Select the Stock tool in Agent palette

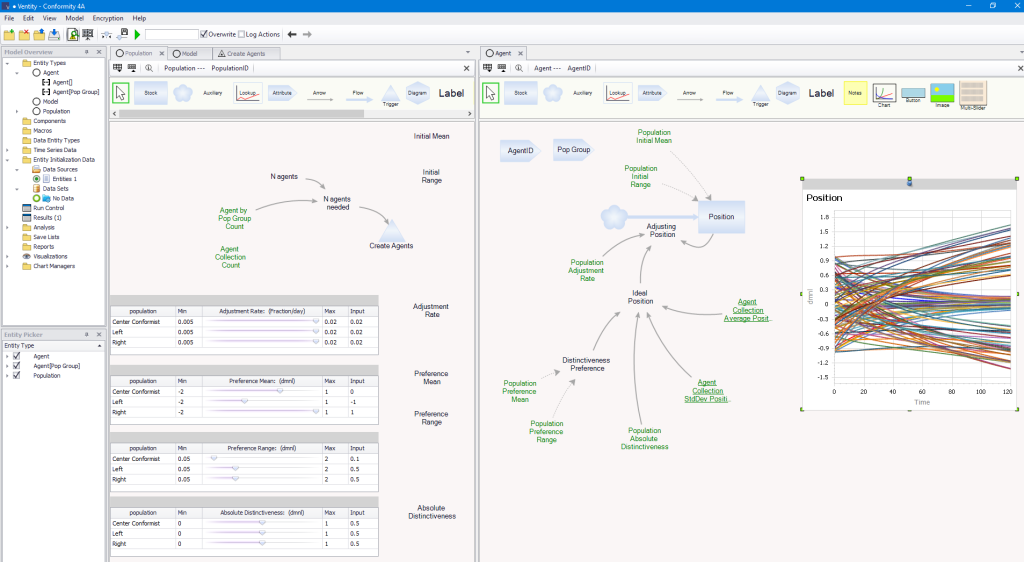tap(521, 93)
